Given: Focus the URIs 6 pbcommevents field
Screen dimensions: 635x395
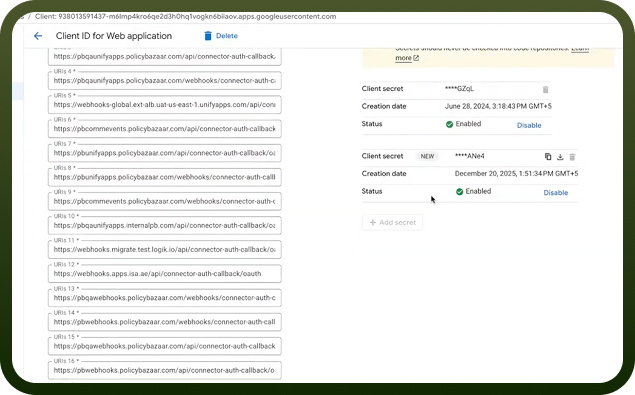Looking at the screenshot, I should 164,129.
